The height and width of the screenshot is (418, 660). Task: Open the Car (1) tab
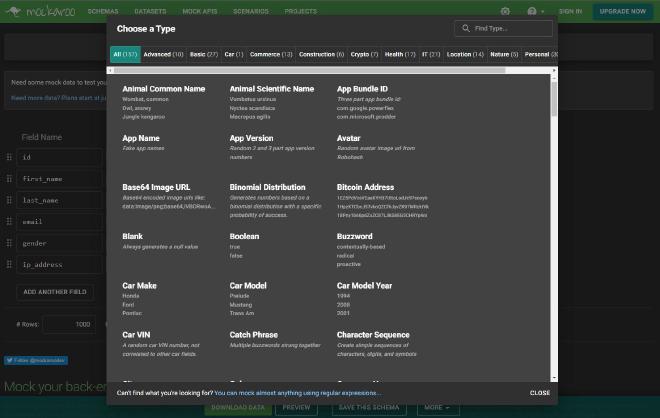(x=234, y=54)
